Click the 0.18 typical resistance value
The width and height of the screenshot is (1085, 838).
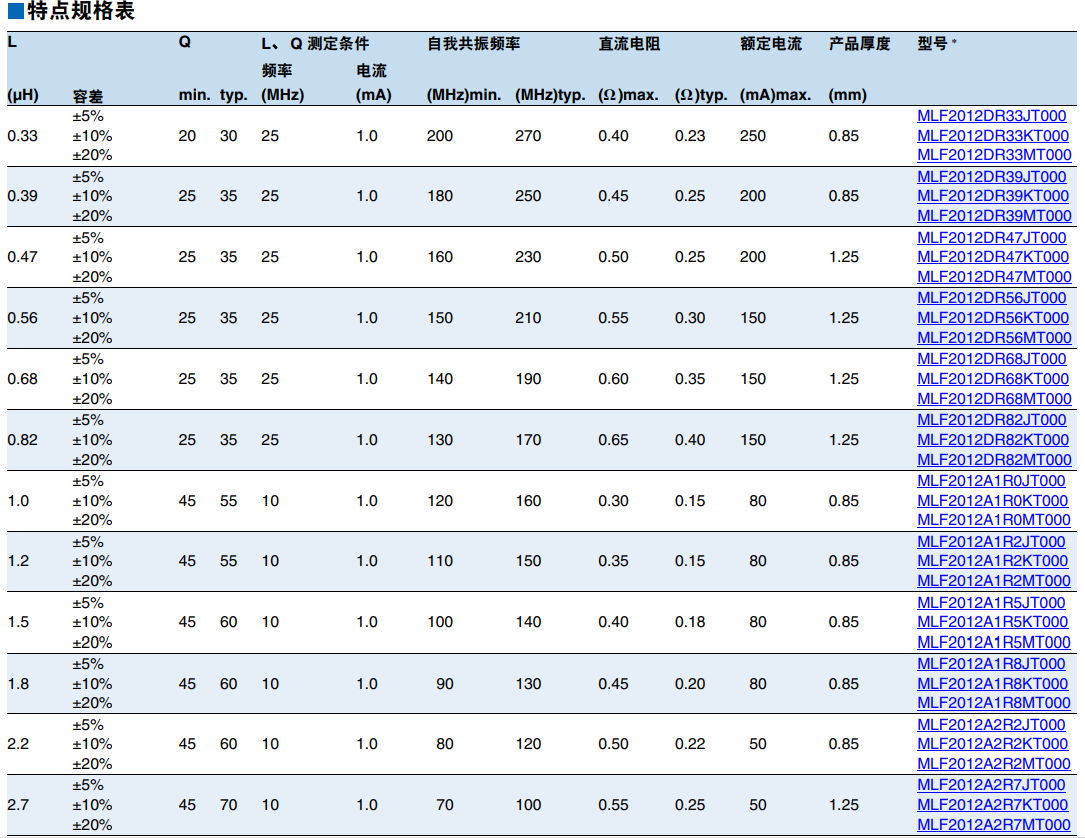point(690,621)
